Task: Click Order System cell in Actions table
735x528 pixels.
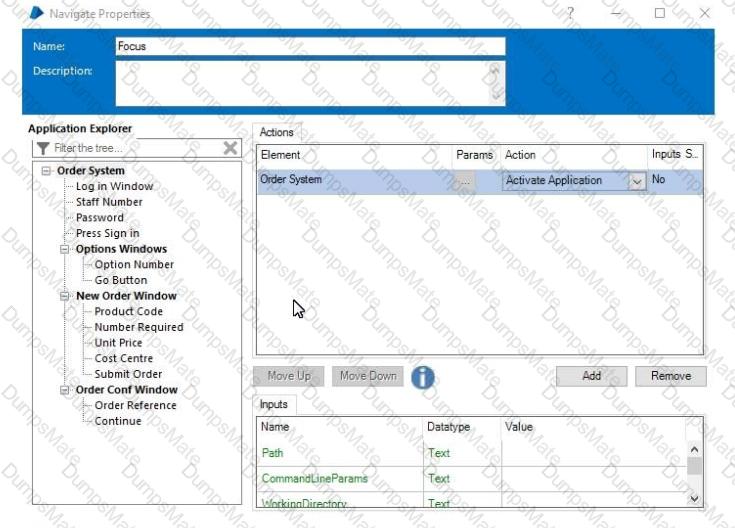Action: [x=354, y=181]
